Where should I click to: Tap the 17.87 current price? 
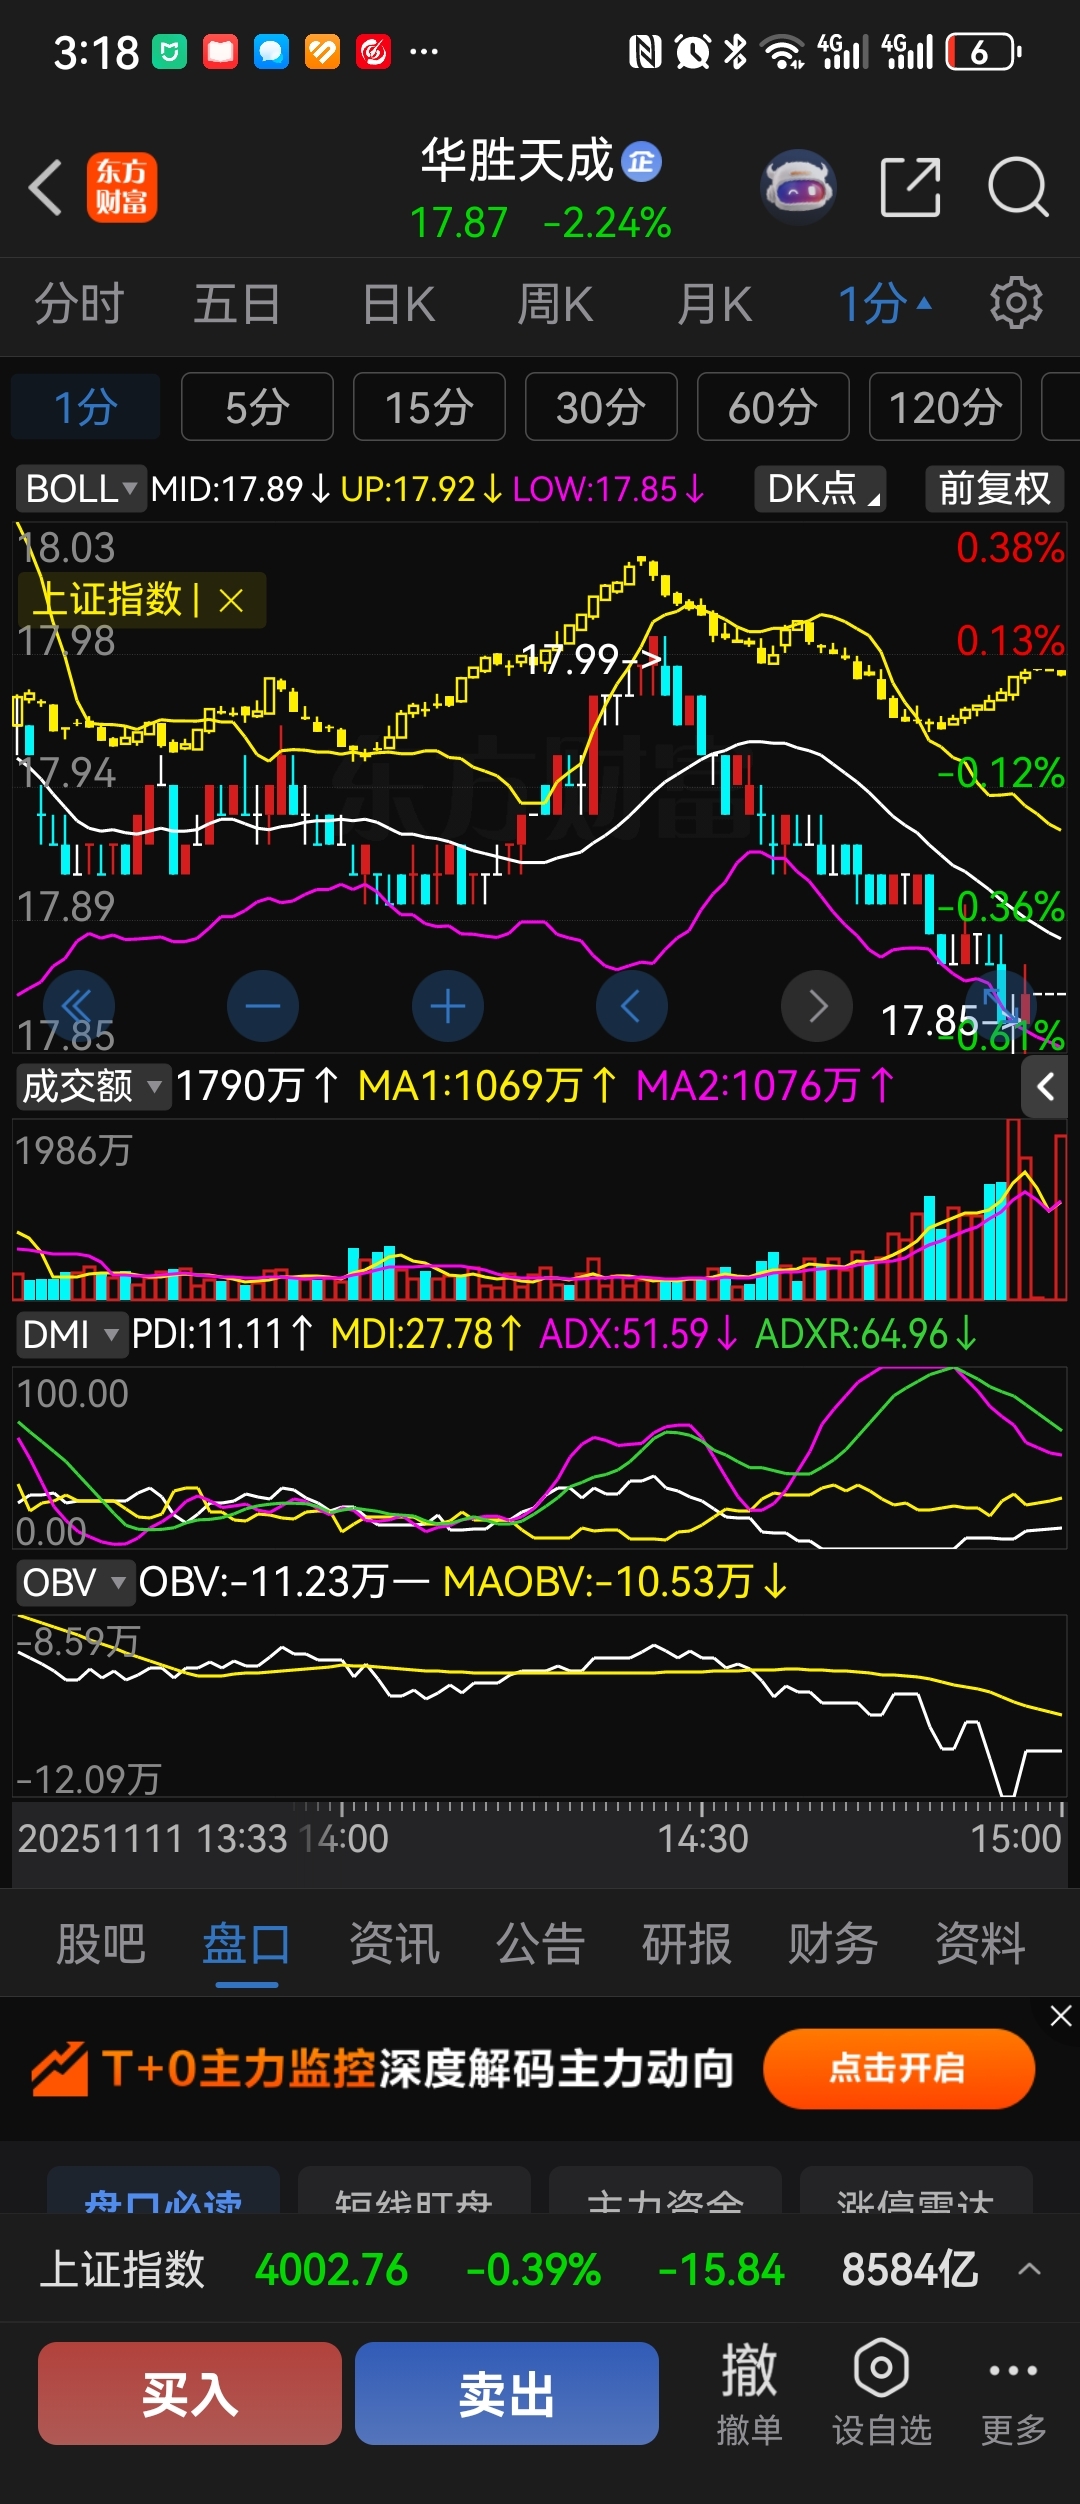click(x=459, y=223)
